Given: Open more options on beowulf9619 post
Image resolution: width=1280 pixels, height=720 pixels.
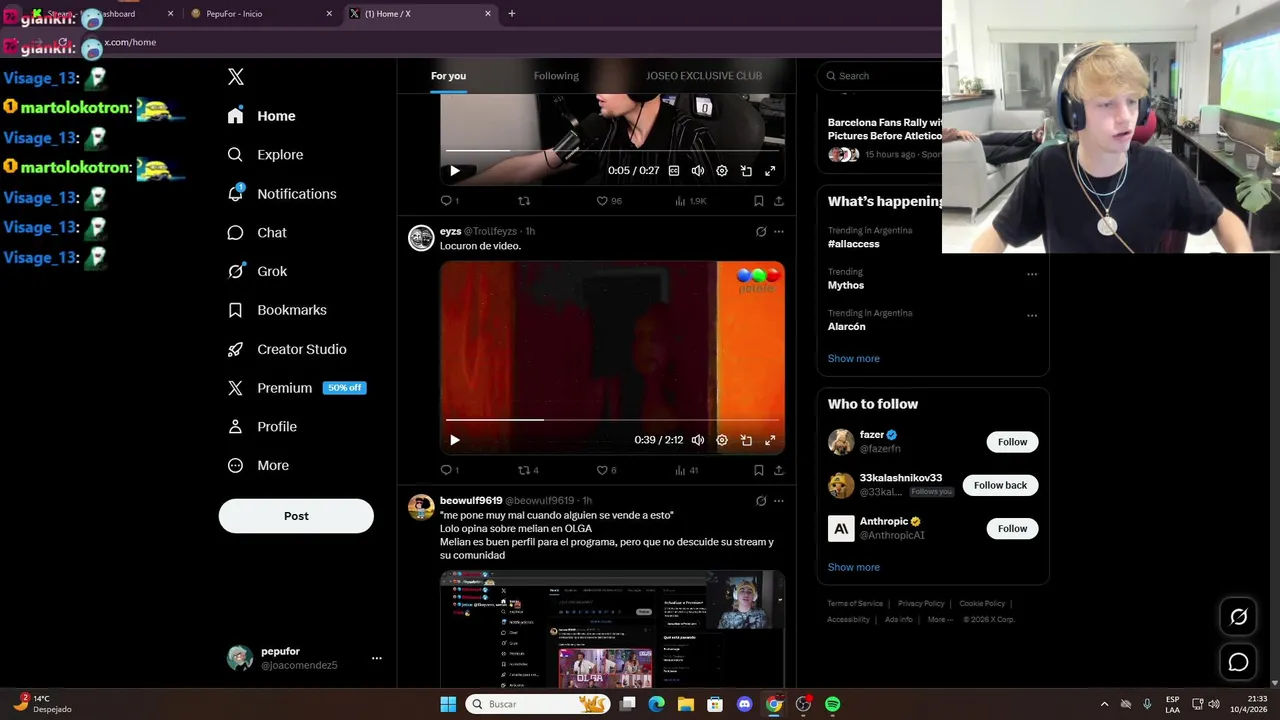Looking at the screenshot, I should (779, 501).
